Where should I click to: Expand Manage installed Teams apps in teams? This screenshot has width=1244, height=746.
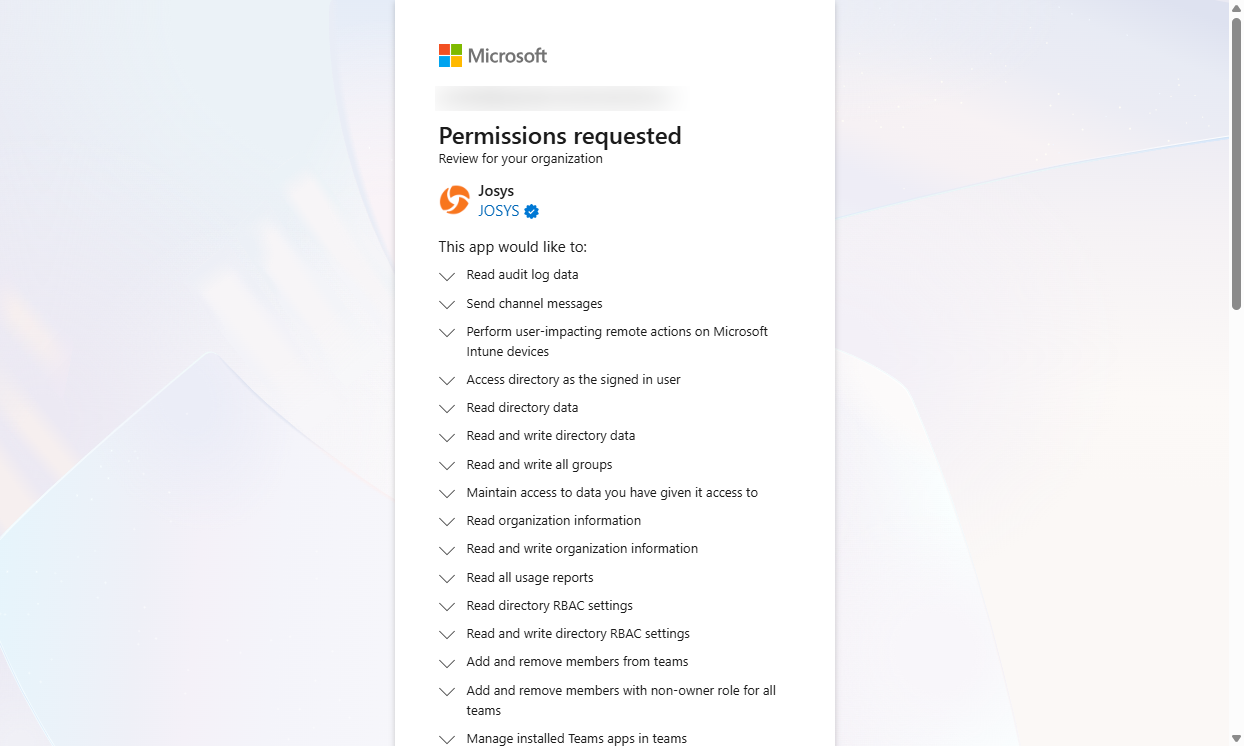pyautogui.click(x=447, y=740)
